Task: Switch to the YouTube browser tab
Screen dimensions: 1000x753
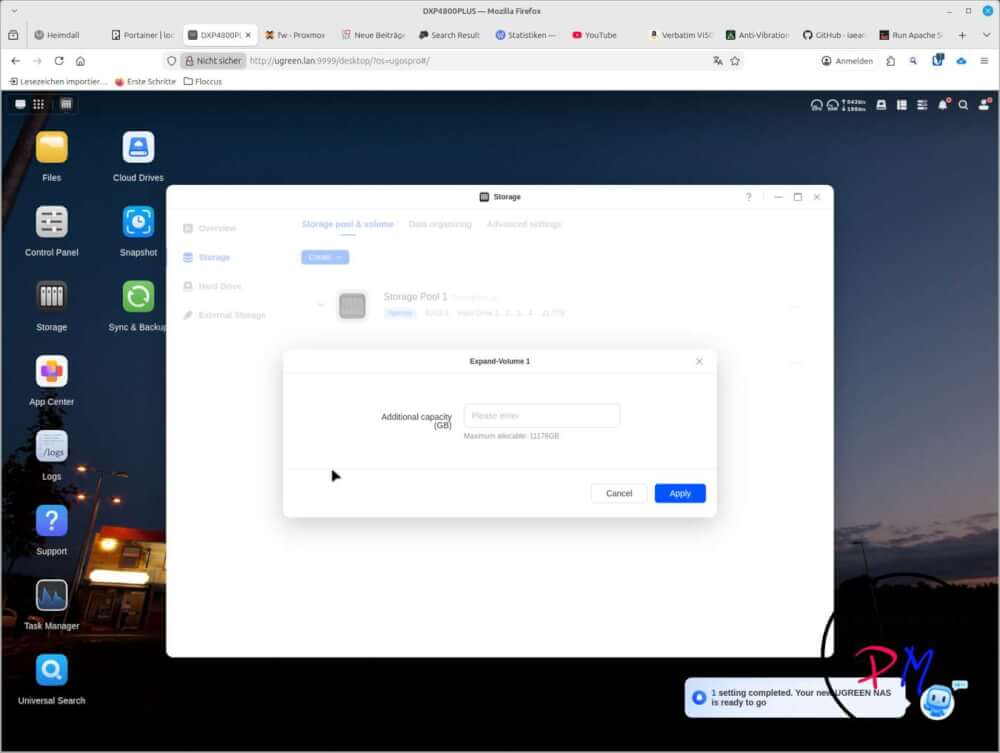Action: click(600, 35)
